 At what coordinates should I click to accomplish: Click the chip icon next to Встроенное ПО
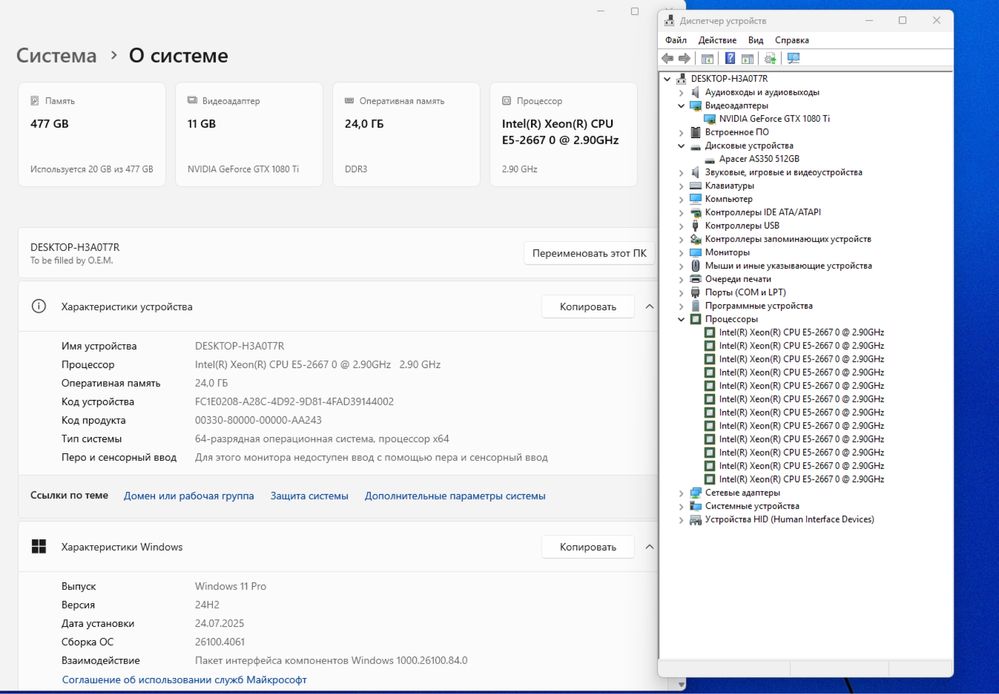click(x=696, y=132)
